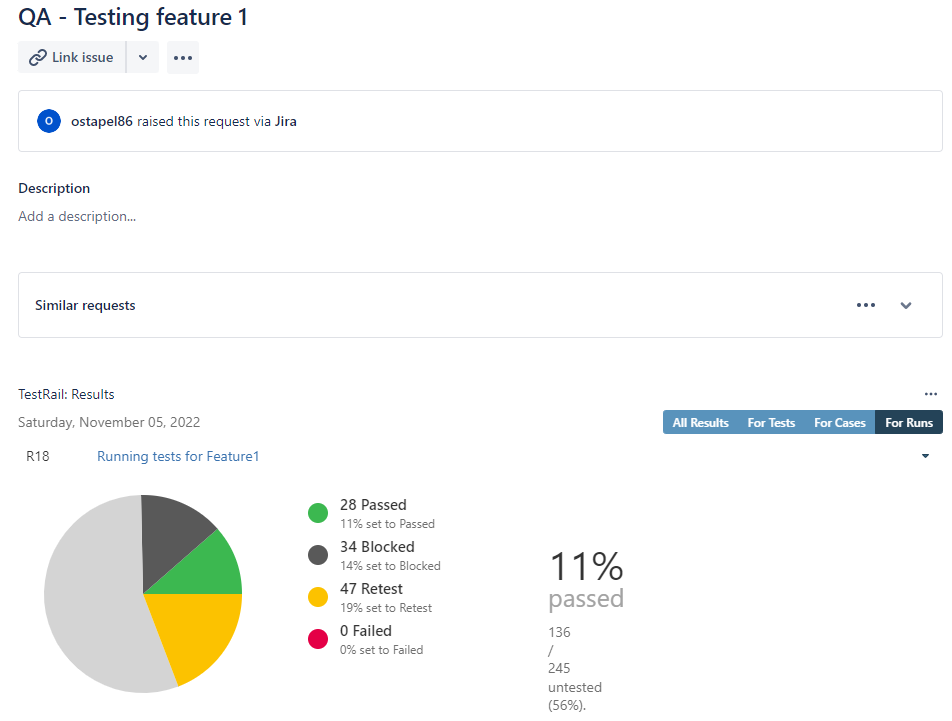Click the Description heading
The height and width of the screenshot is (721, 952).
(54, 188)
